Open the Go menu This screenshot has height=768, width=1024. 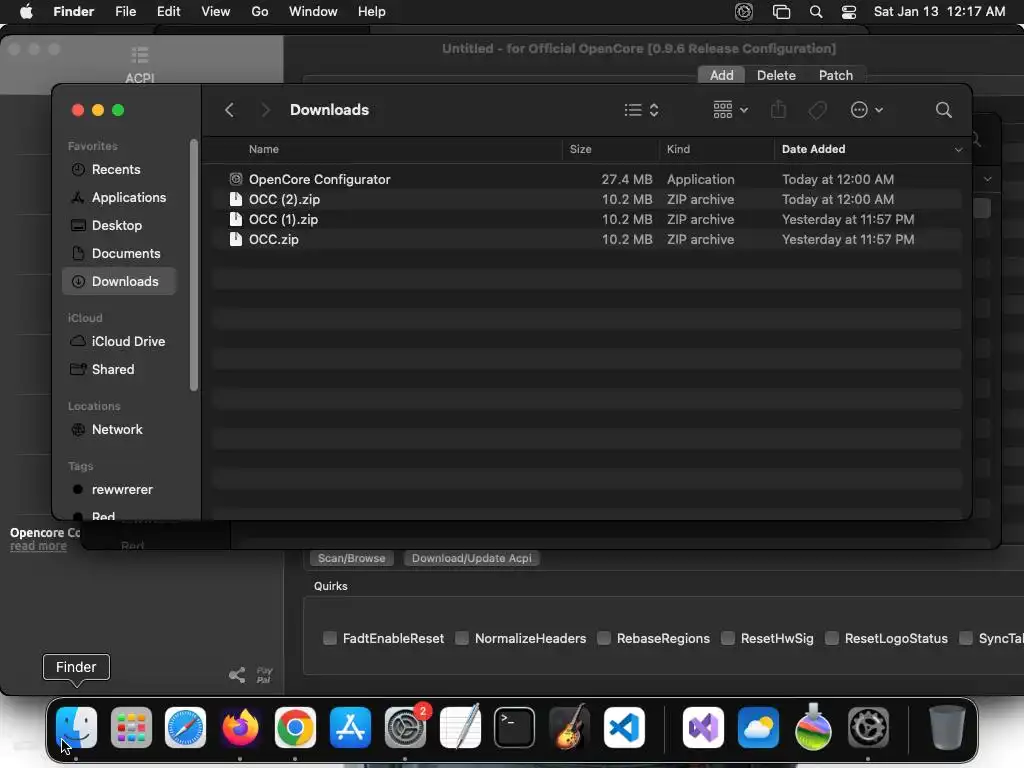(x=260, y=12)
